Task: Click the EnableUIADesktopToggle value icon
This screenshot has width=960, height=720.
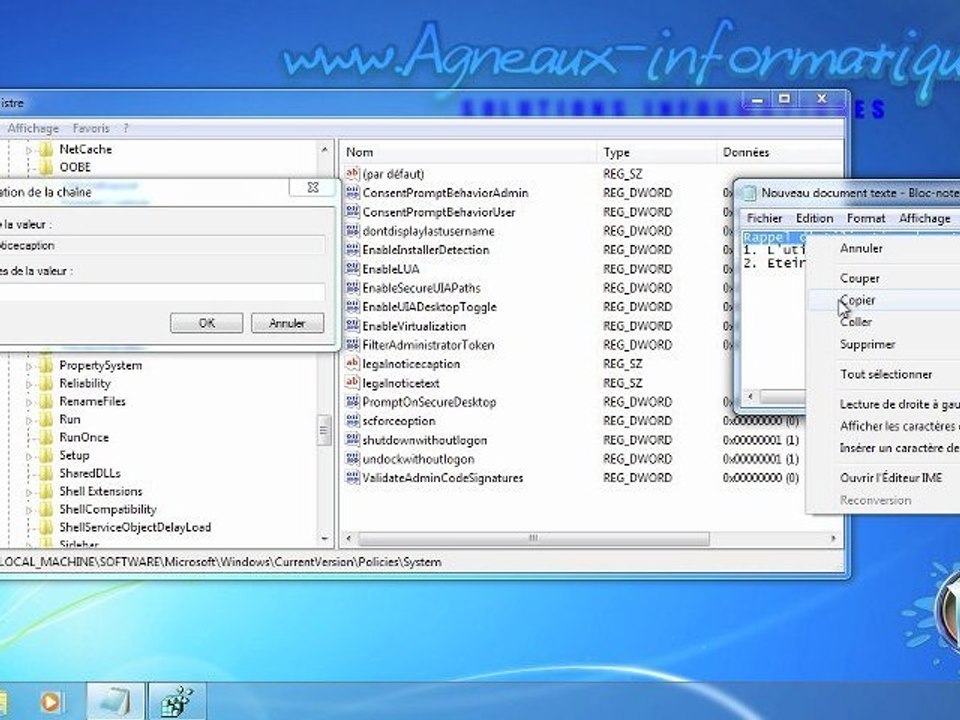Action: pyautogui.click(x=353, y=306)
